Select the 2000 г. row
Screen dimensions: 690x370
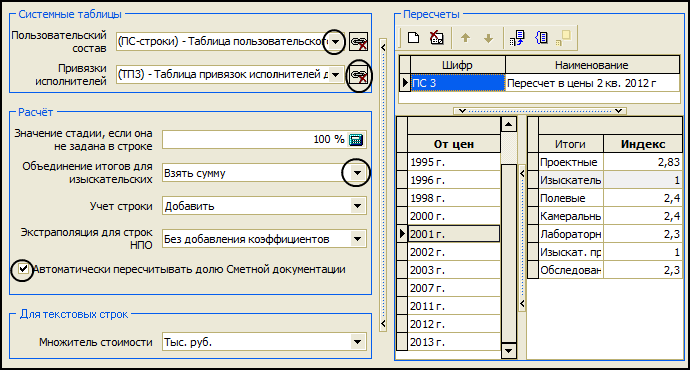pos(454,216)
